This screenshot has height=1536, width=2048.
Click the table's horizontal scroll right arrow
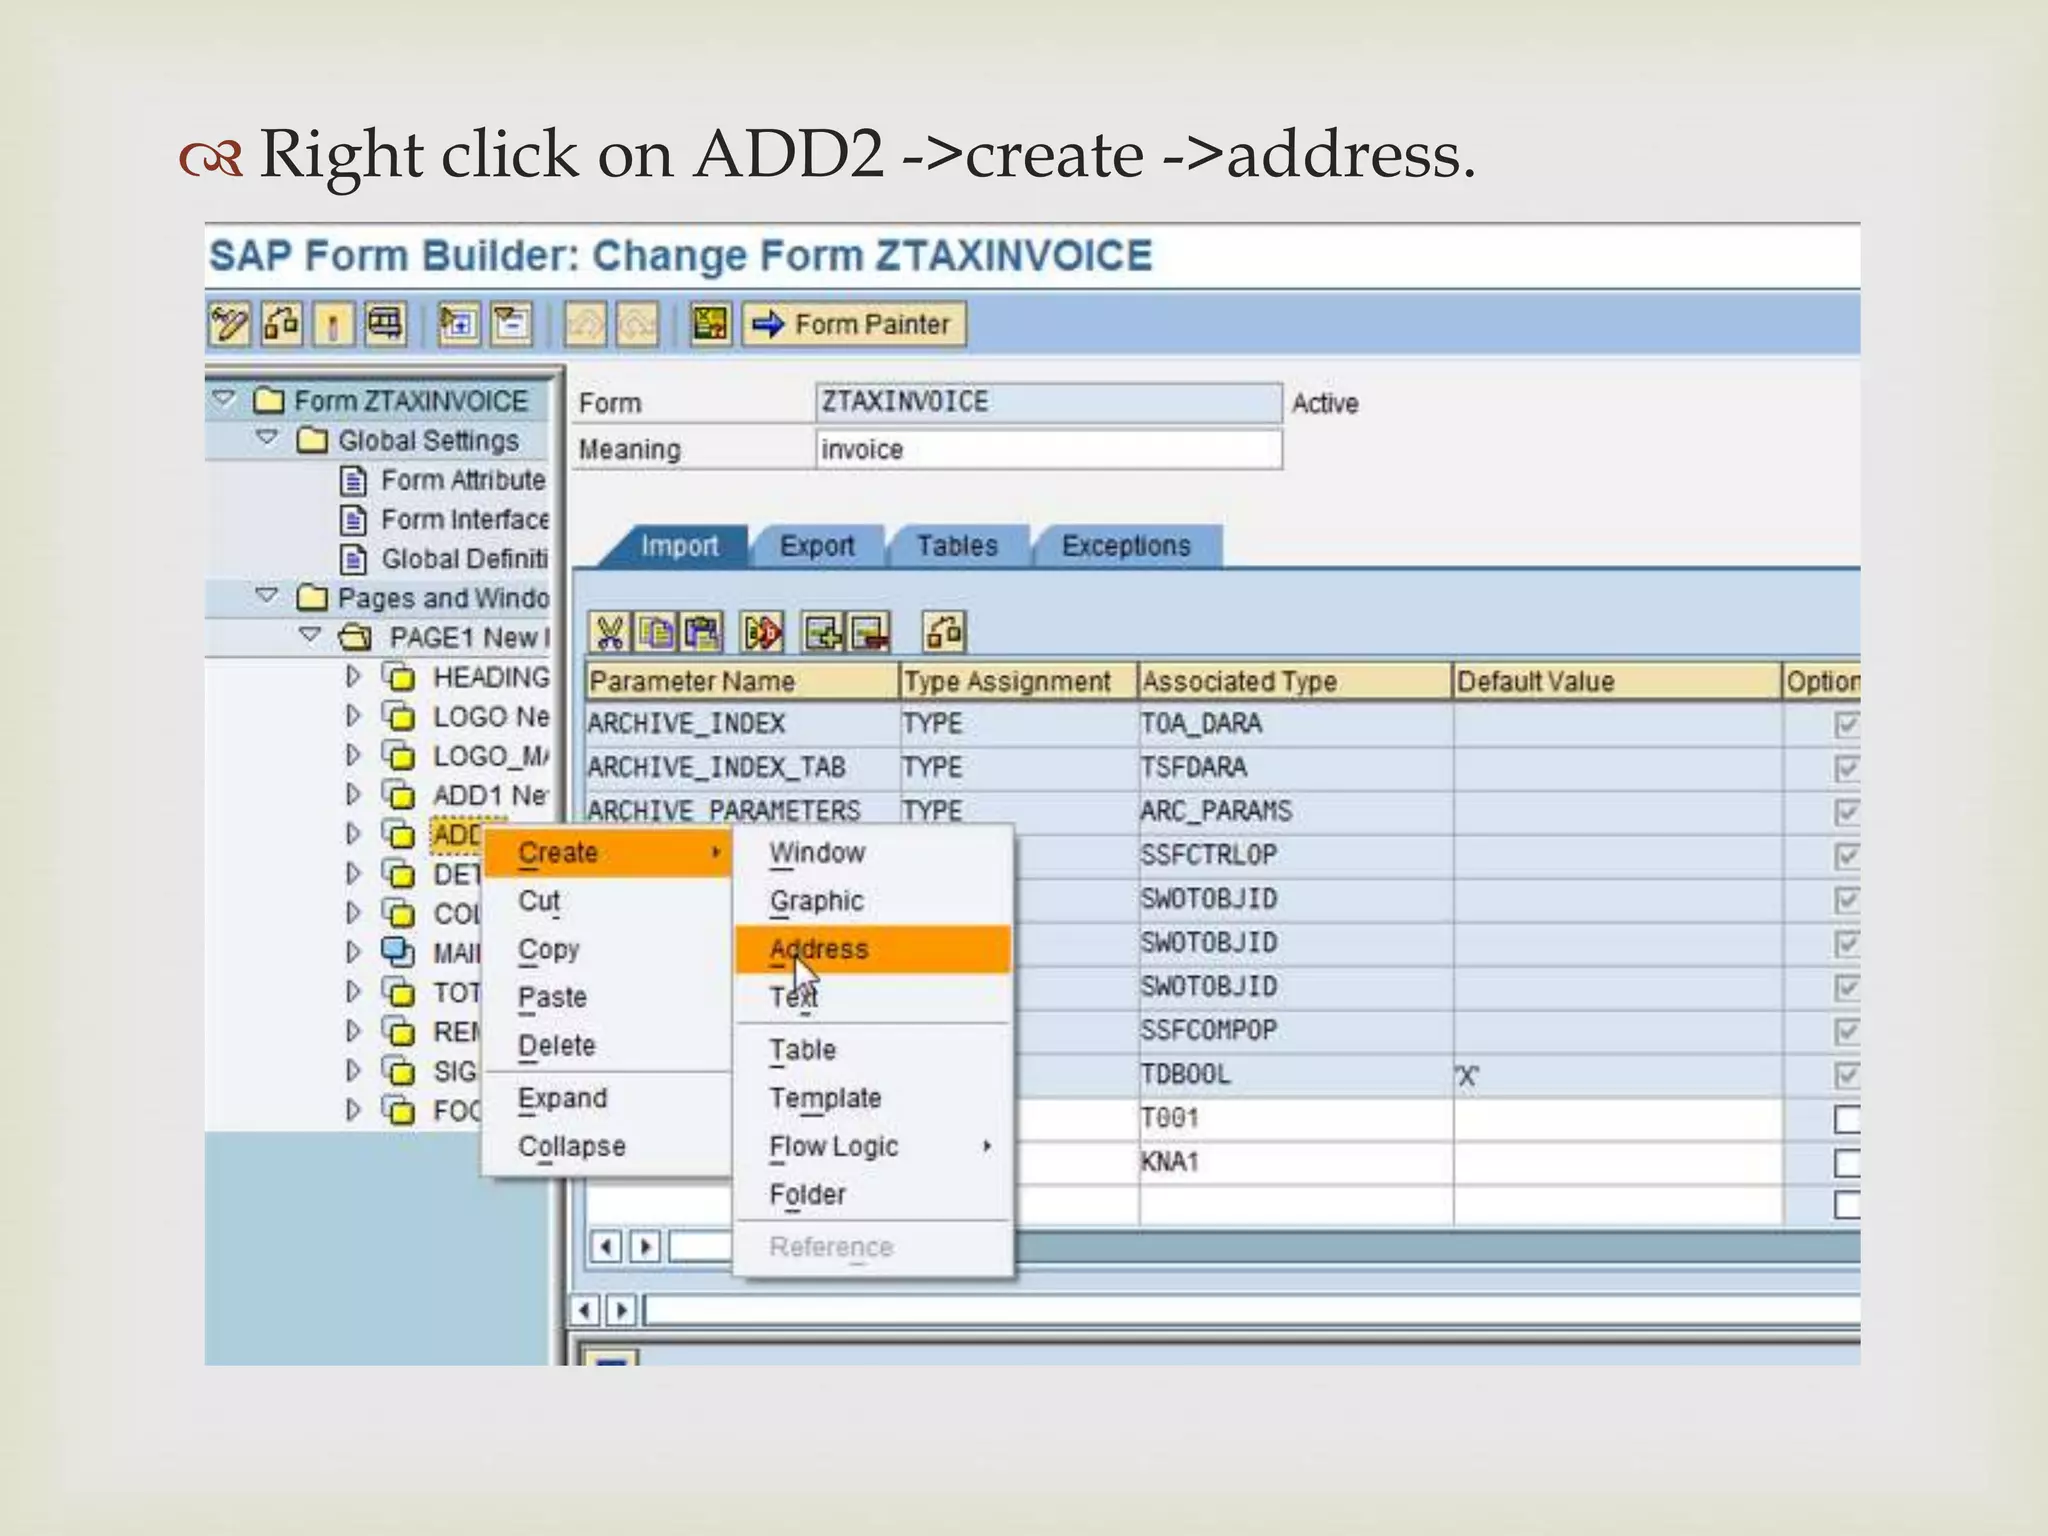pos(646,1247)
